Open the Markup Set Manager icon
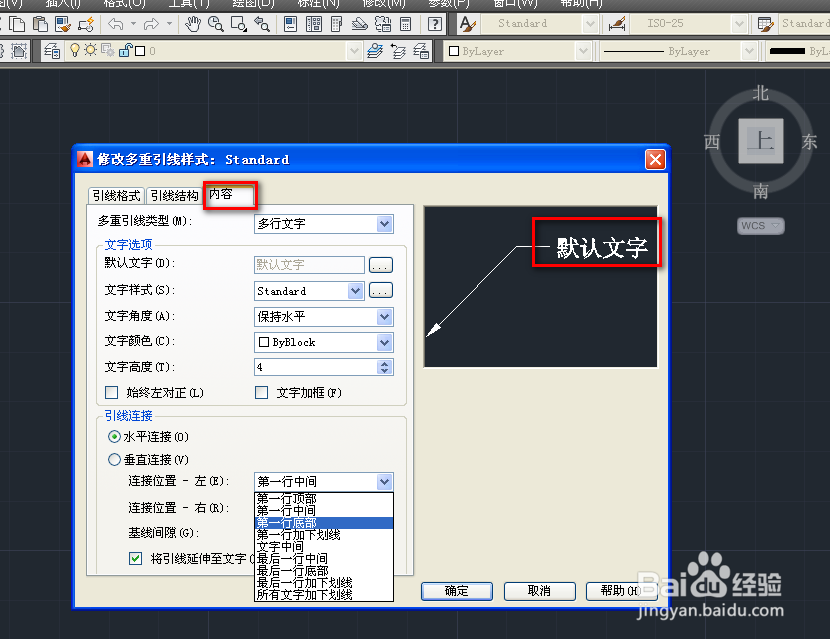The image size is (830, 639). coord(383,24)
